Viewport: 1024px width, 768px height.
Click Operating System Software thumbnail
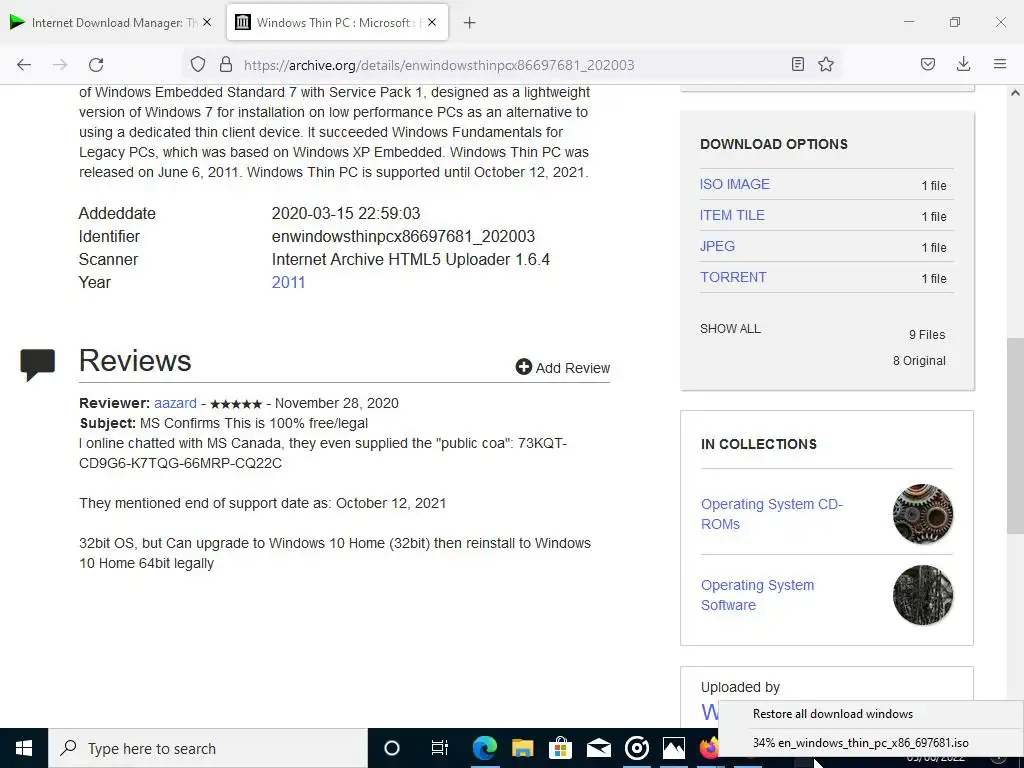click(x=923, y=595)
